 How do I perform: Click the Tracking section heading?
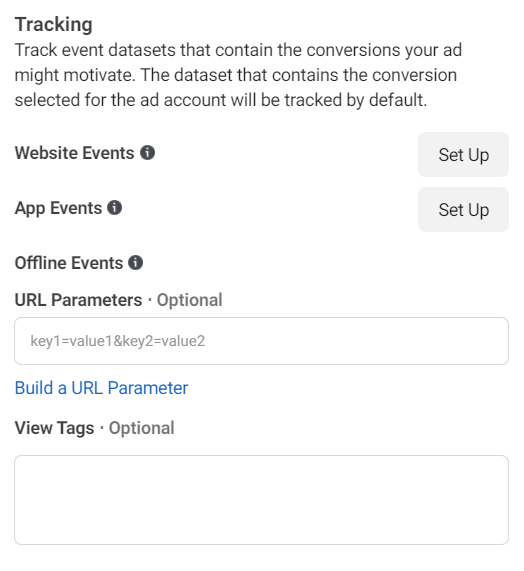pos(54,25)
